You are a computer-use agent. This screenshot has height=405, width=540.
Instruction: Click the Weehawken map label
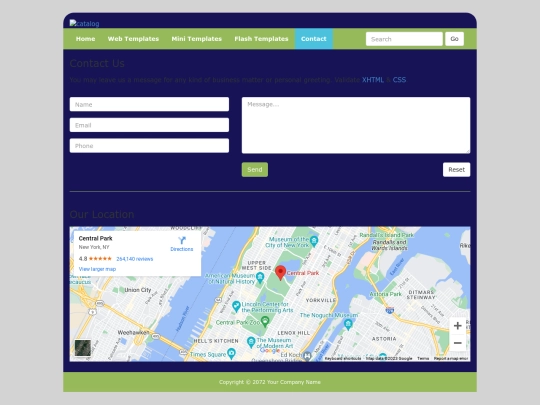(x=133, y=332)
